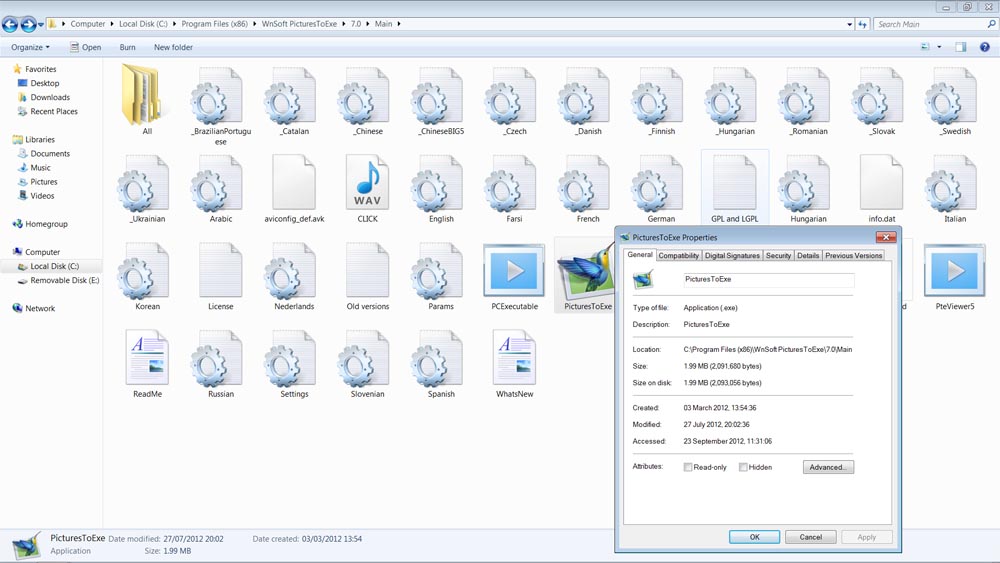Select the PteViewer5 file icon
Viewport: 1000px width, 563px height.
955,270
